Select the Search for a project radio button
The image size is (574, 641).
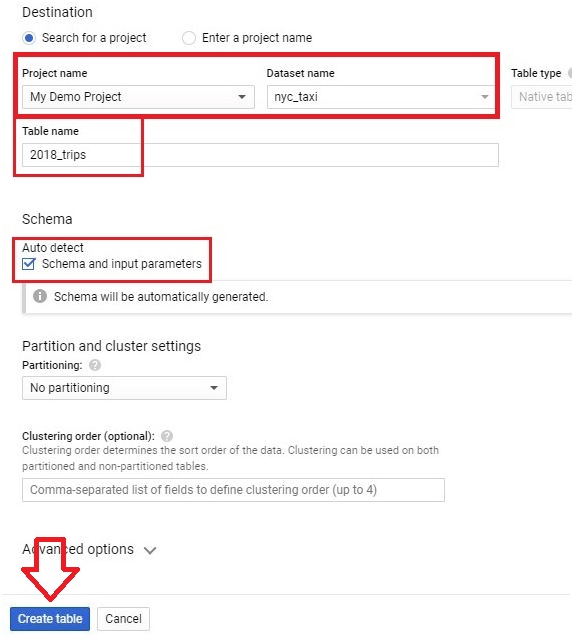(x=29, y=38)
